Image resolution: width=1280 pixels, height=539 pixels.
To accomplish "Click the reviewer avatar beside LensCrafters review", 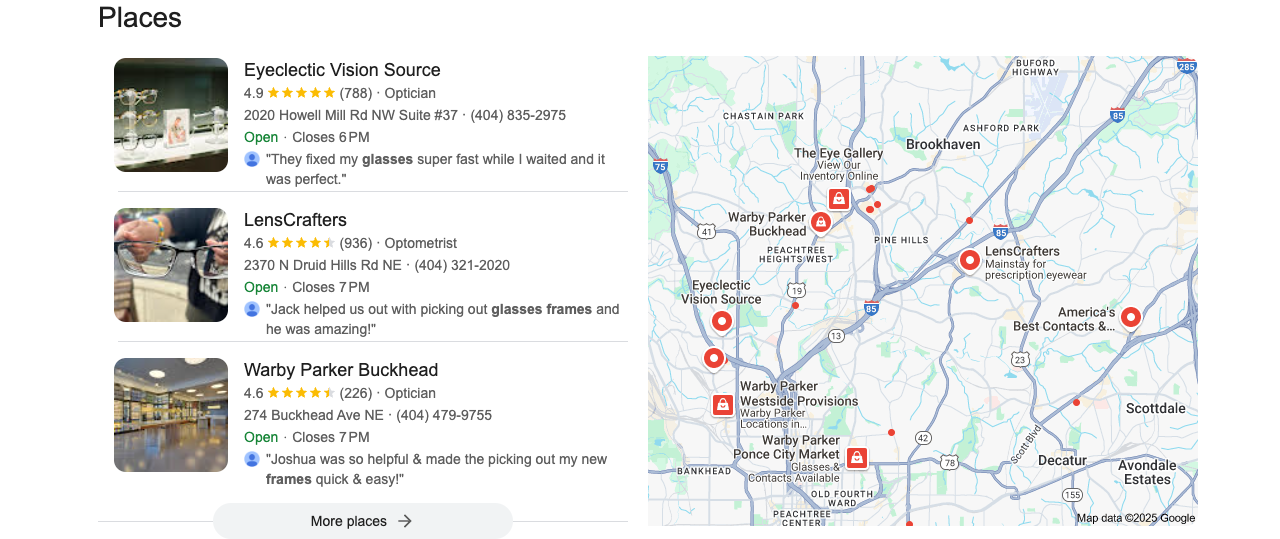I will 252,309.
